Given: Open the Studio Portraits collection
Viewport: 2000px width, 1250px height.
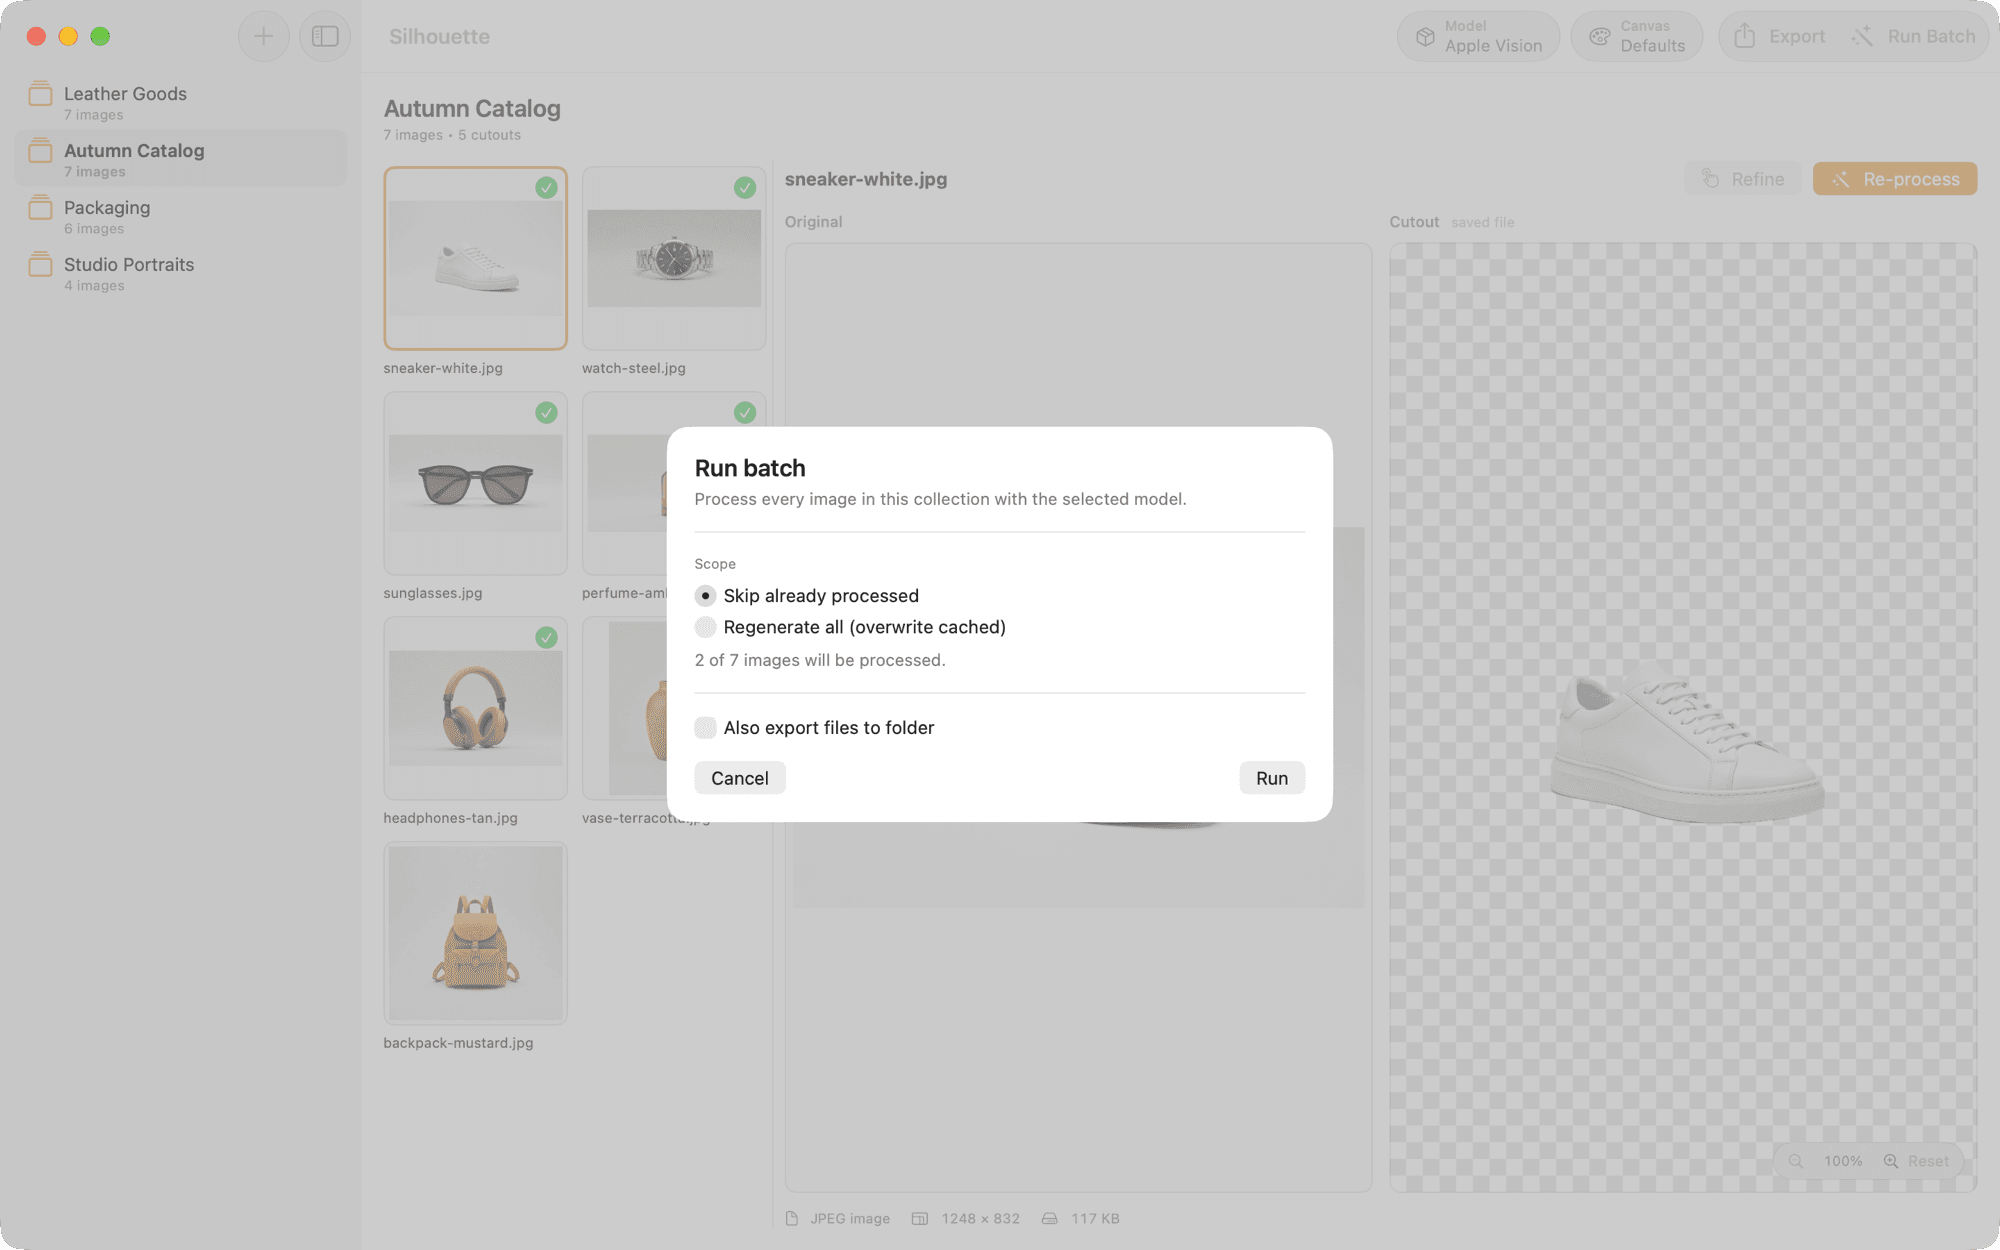Looking at the screenshot, I should (180, 273).
